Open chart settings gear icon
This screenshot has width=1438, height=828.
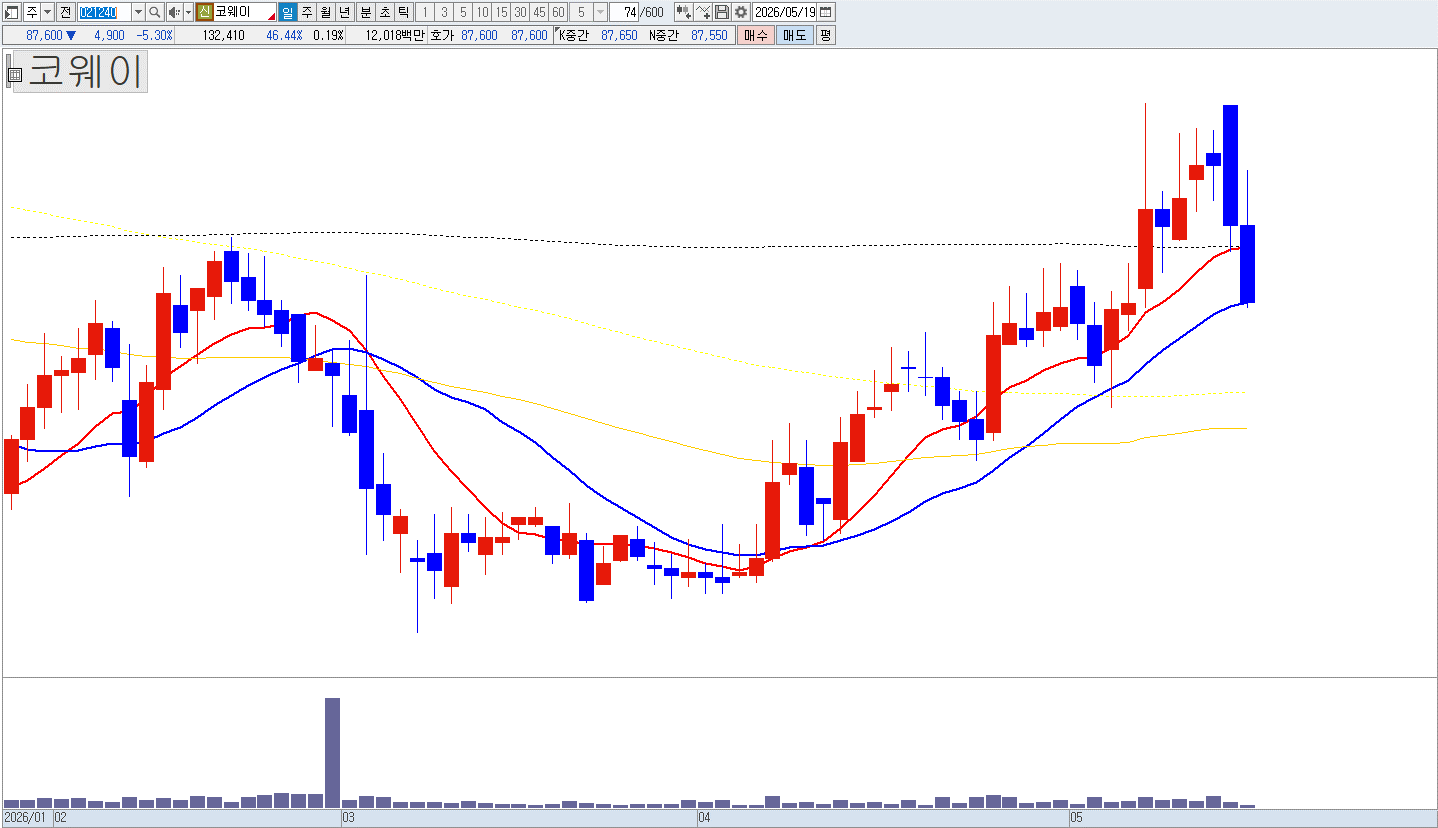click(740, 12)
